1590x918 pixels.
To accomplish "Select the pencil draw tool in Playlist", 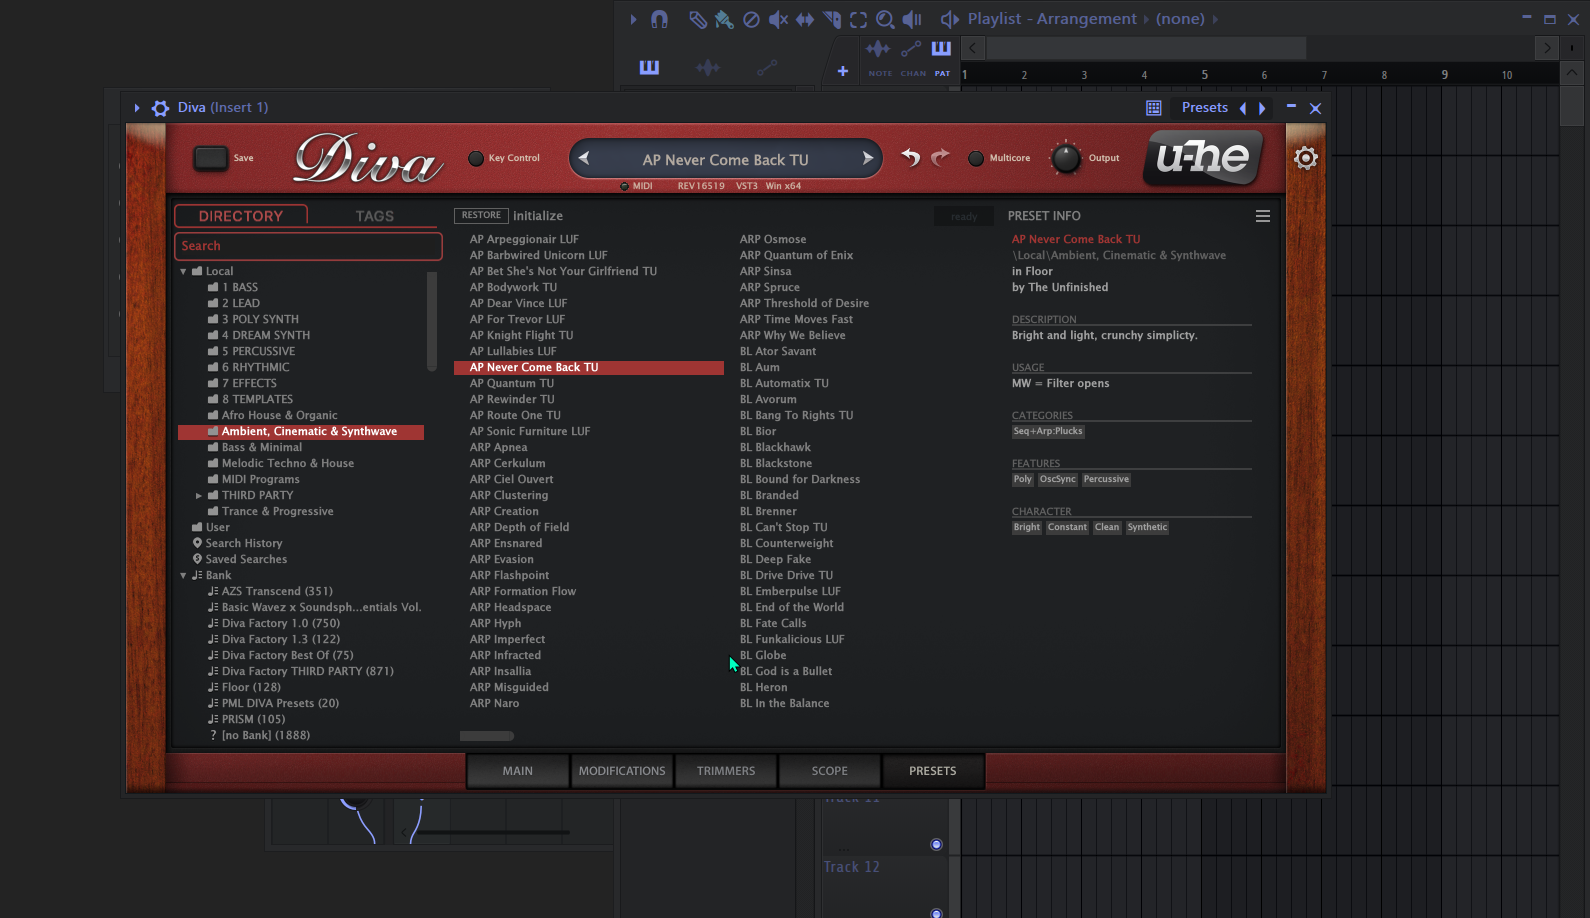I will click(698, 19).
